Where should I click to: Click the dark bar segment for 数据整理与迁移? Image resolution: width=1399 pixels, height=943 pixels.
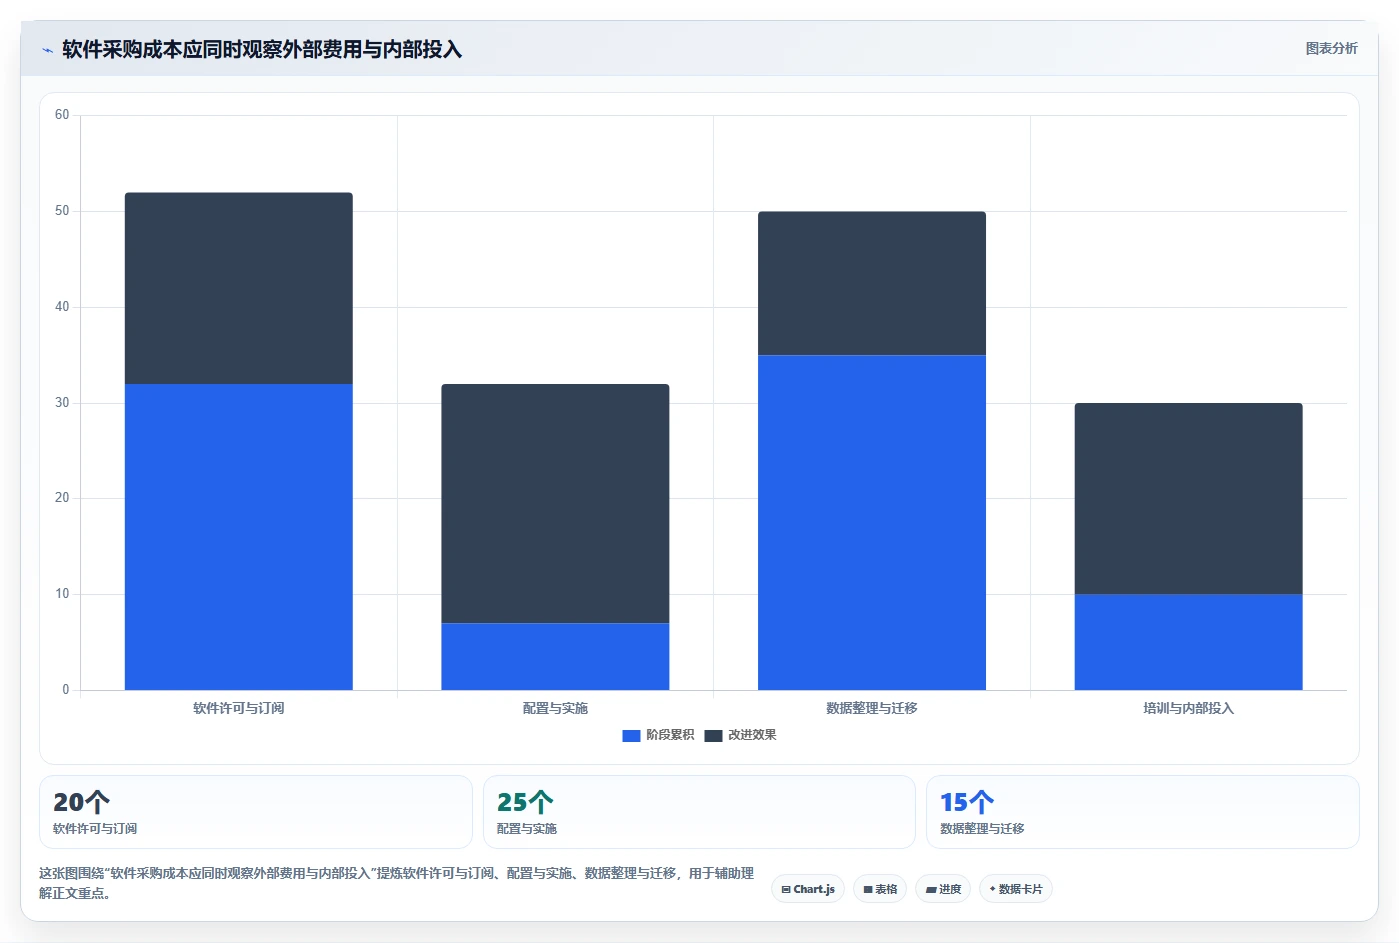coord(872,283)
